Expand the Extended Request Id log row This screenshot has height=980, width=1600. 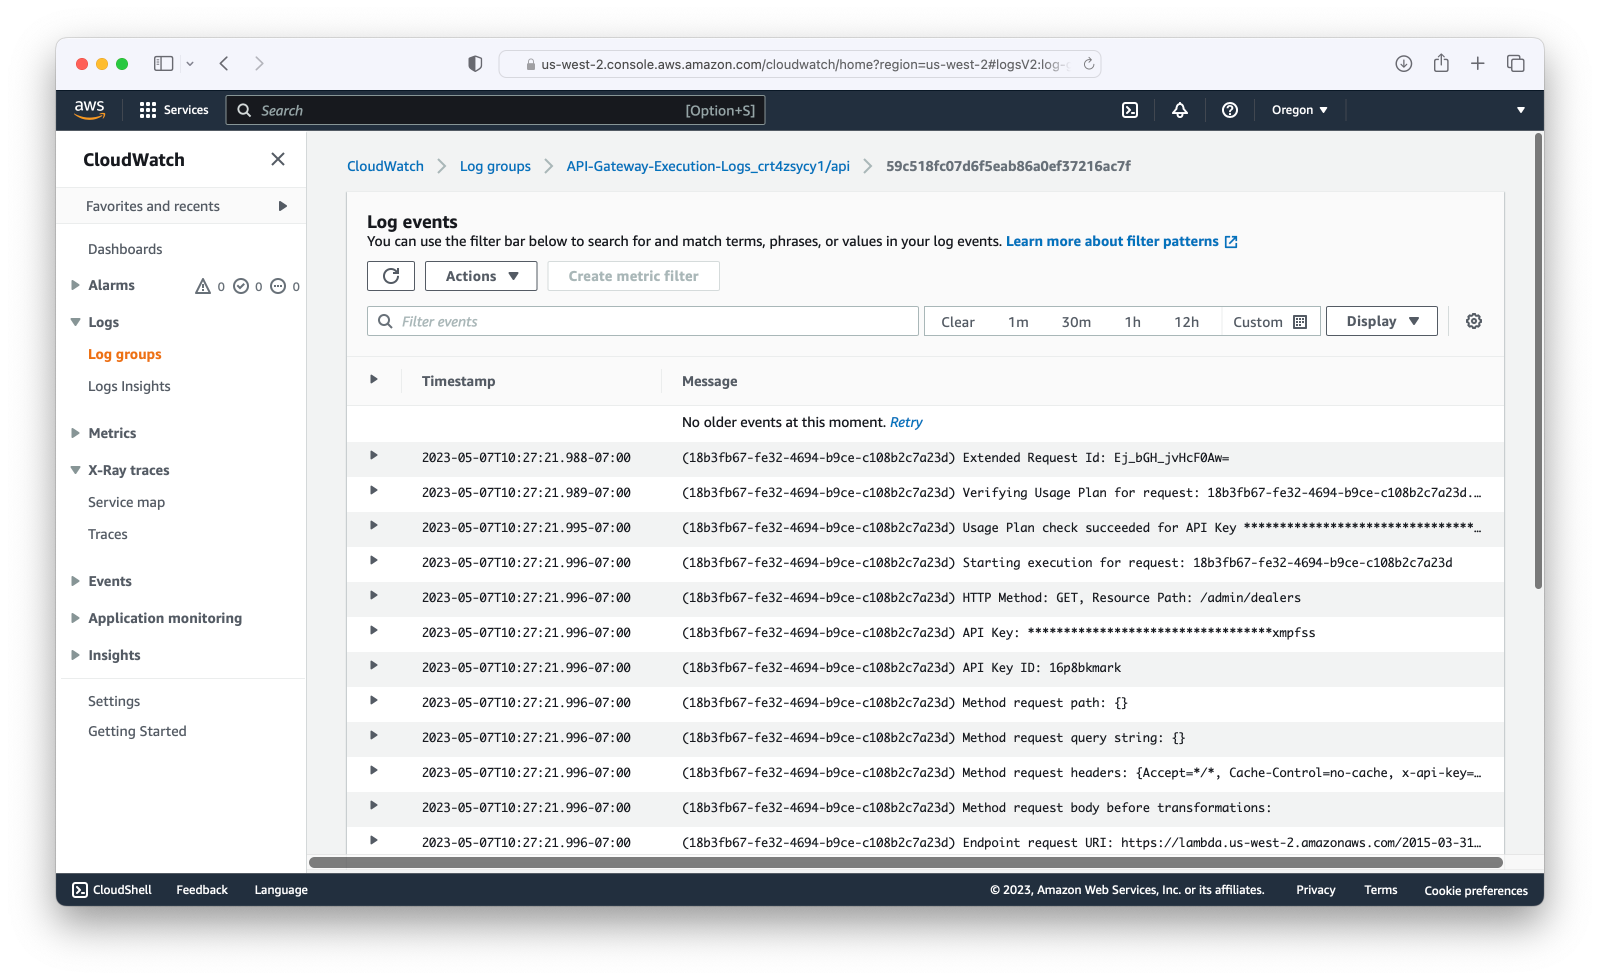(374, 455)
